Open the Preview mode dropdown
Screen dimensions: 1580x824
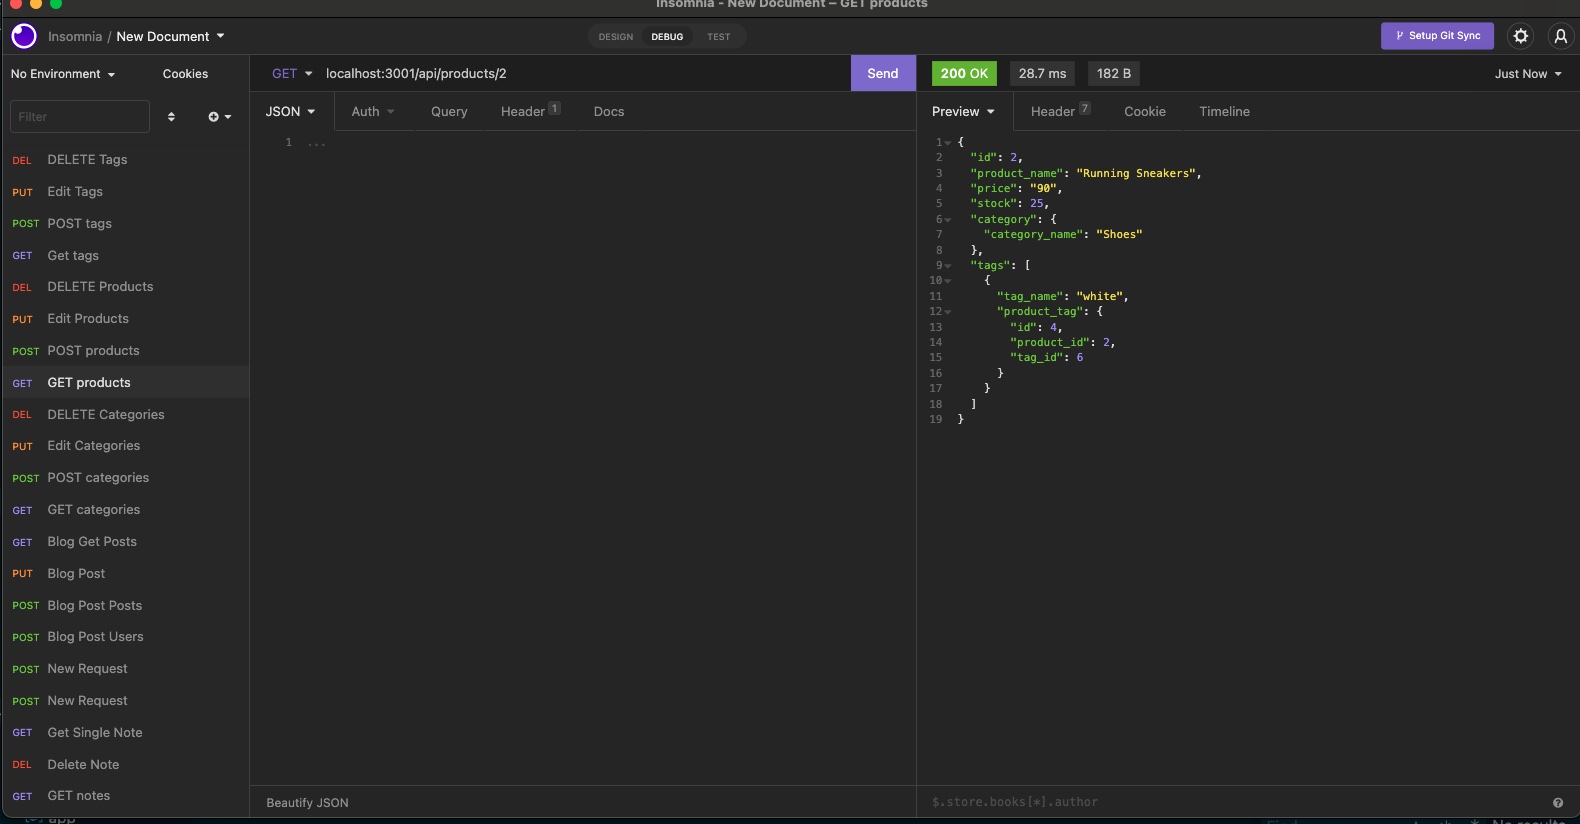click(963, 112)
